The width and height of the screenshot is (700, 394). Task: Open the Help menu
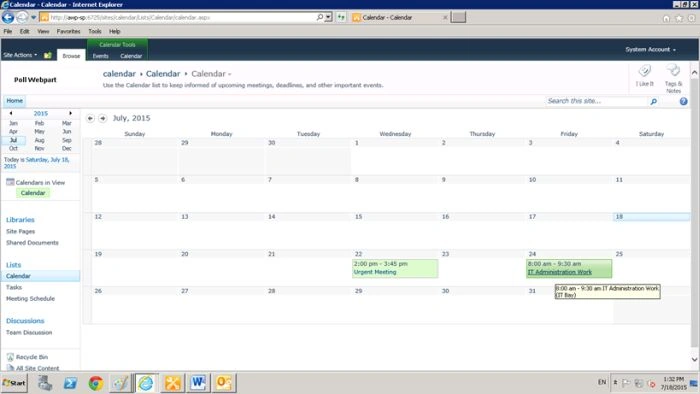pyautogui.click(x=115, y=31)
